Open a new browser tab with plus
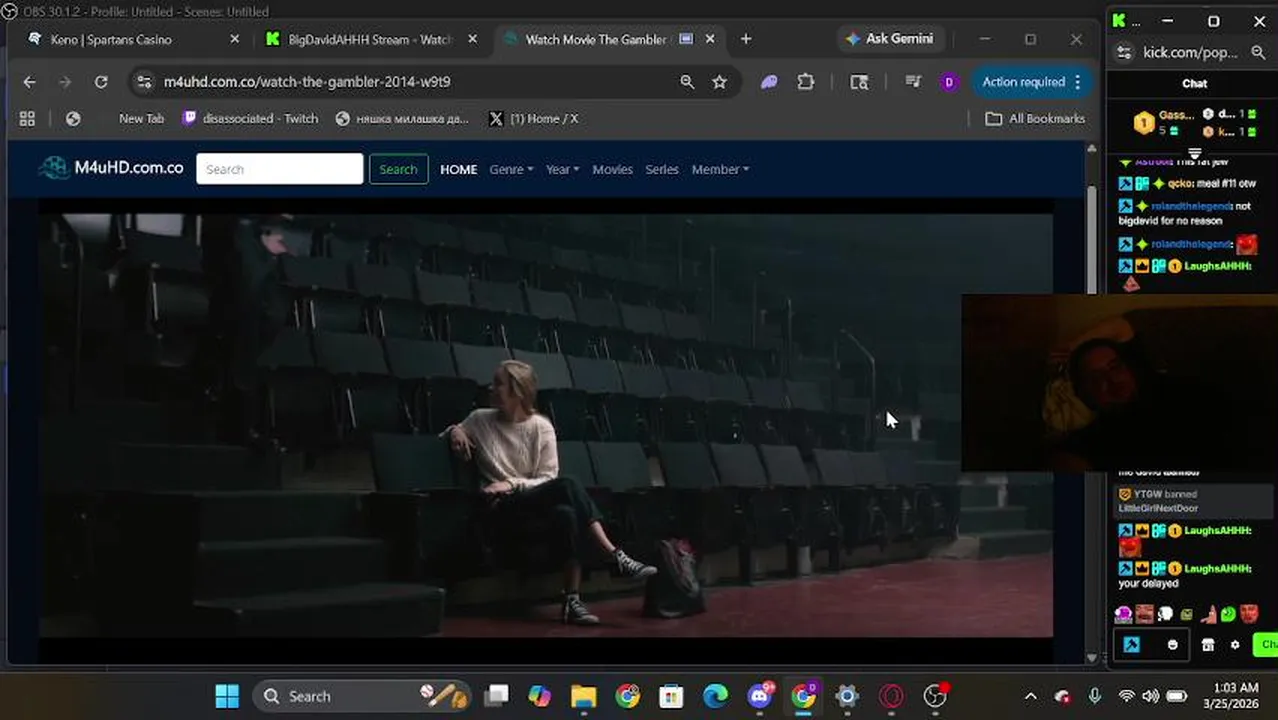 click(x=746, y=39)
